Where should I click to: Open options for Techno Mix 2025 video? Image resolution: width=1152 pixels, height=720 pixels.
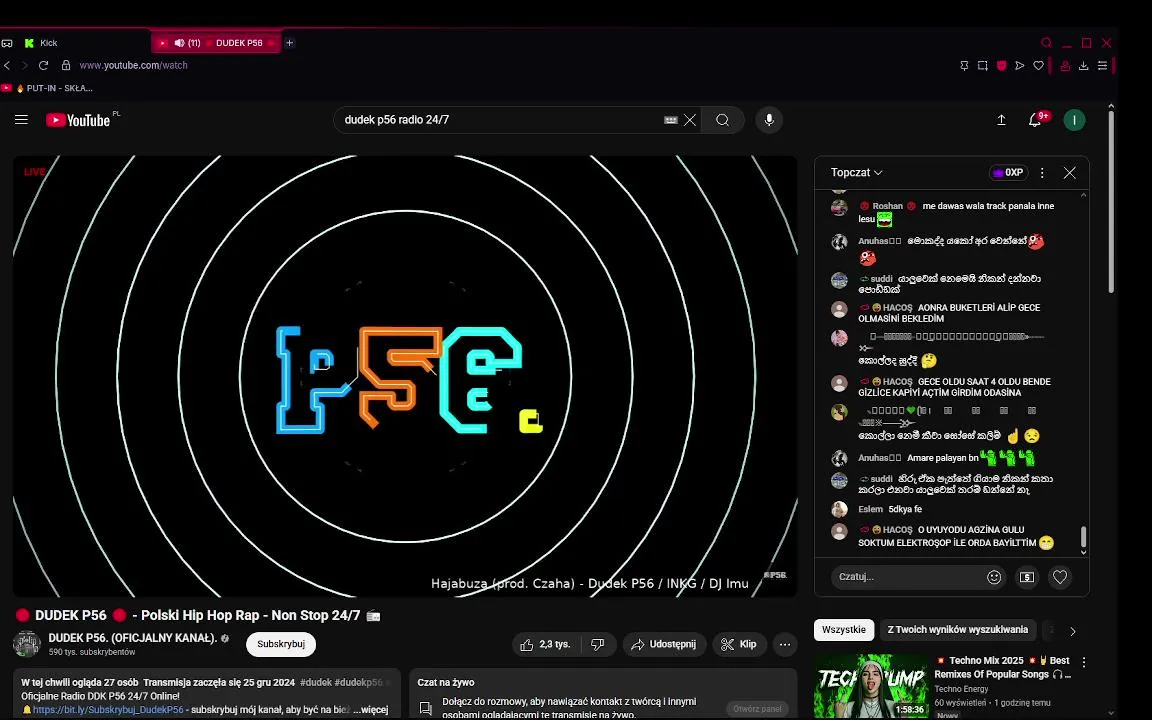click(1083, 662)
